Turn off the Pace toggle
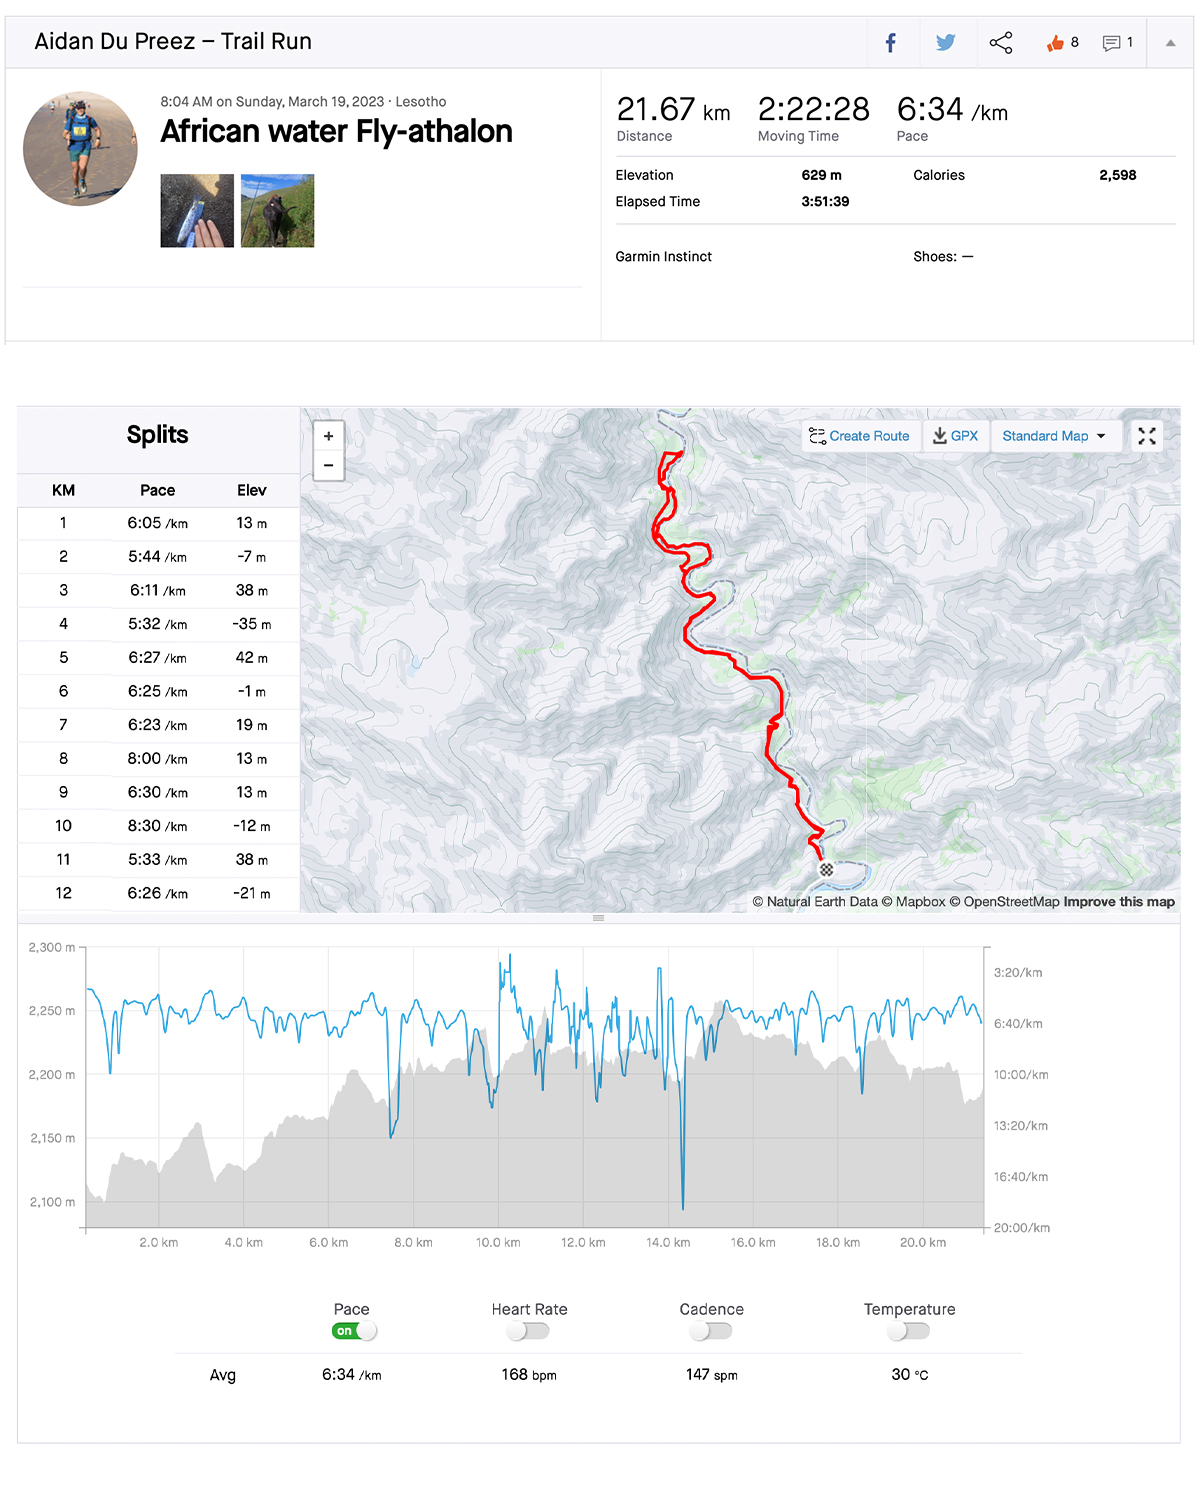This screenshot has height=1500, width=1200. [x=355, y=1331]
